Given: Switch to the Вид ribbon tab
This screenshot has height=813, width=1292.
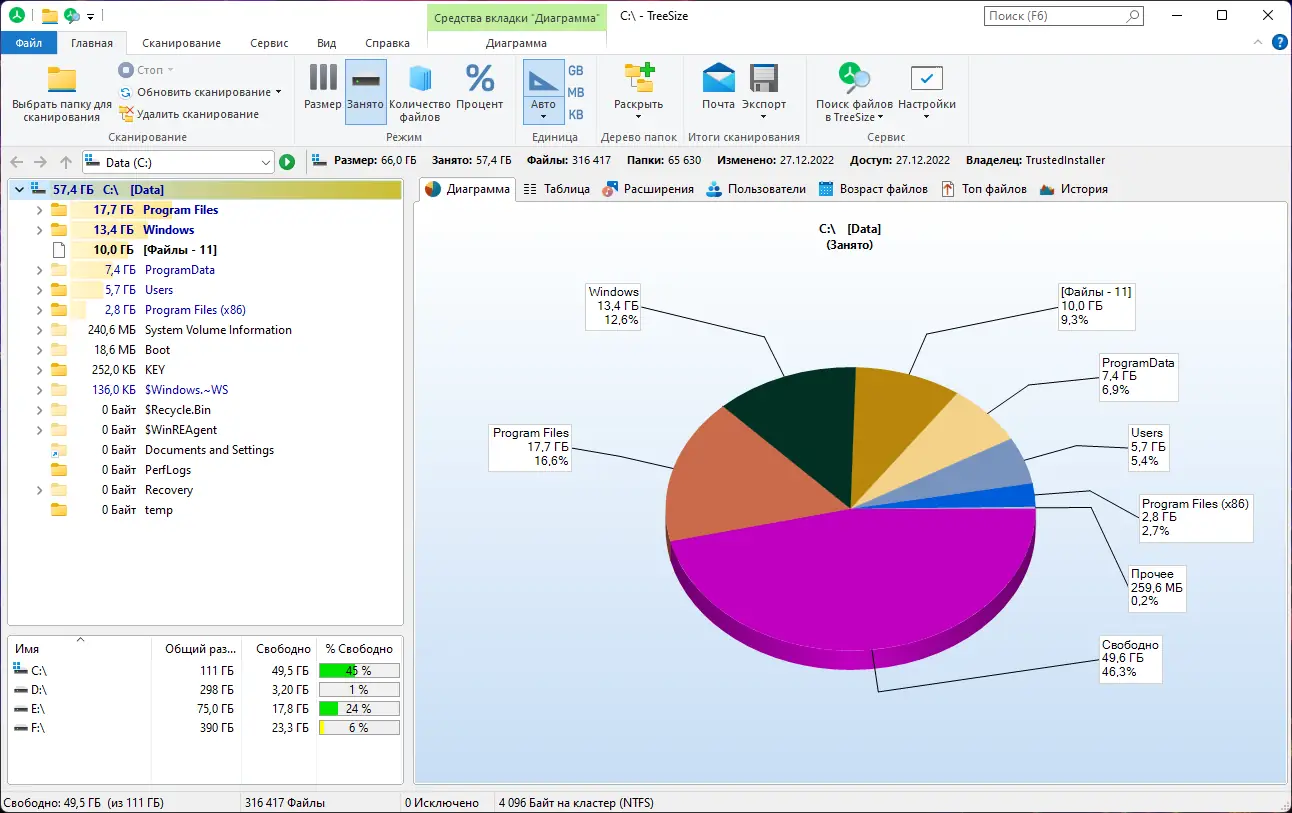Looking at the screenshot, I should tap(327, 43).
